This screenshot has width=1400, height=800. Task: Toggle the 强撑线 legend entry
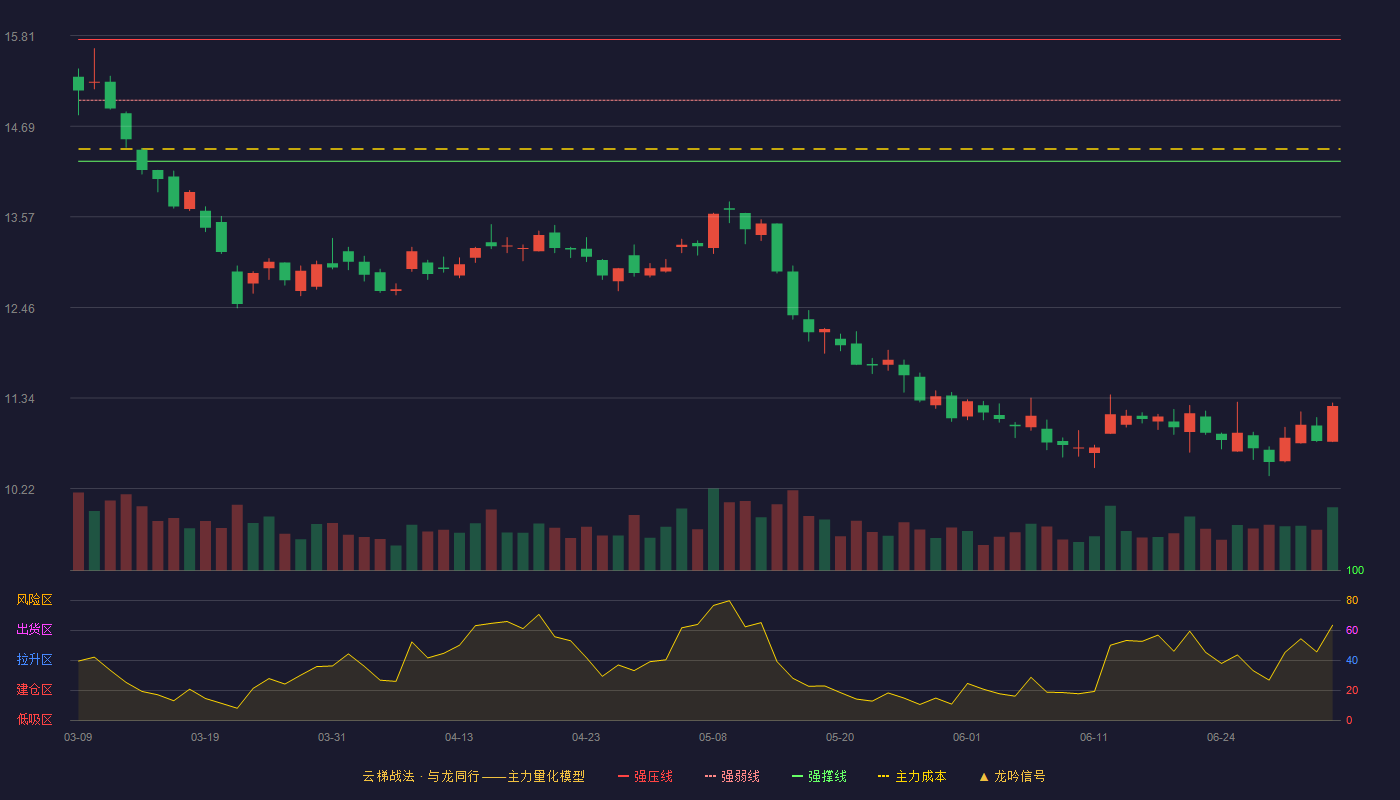pos(819,776)
